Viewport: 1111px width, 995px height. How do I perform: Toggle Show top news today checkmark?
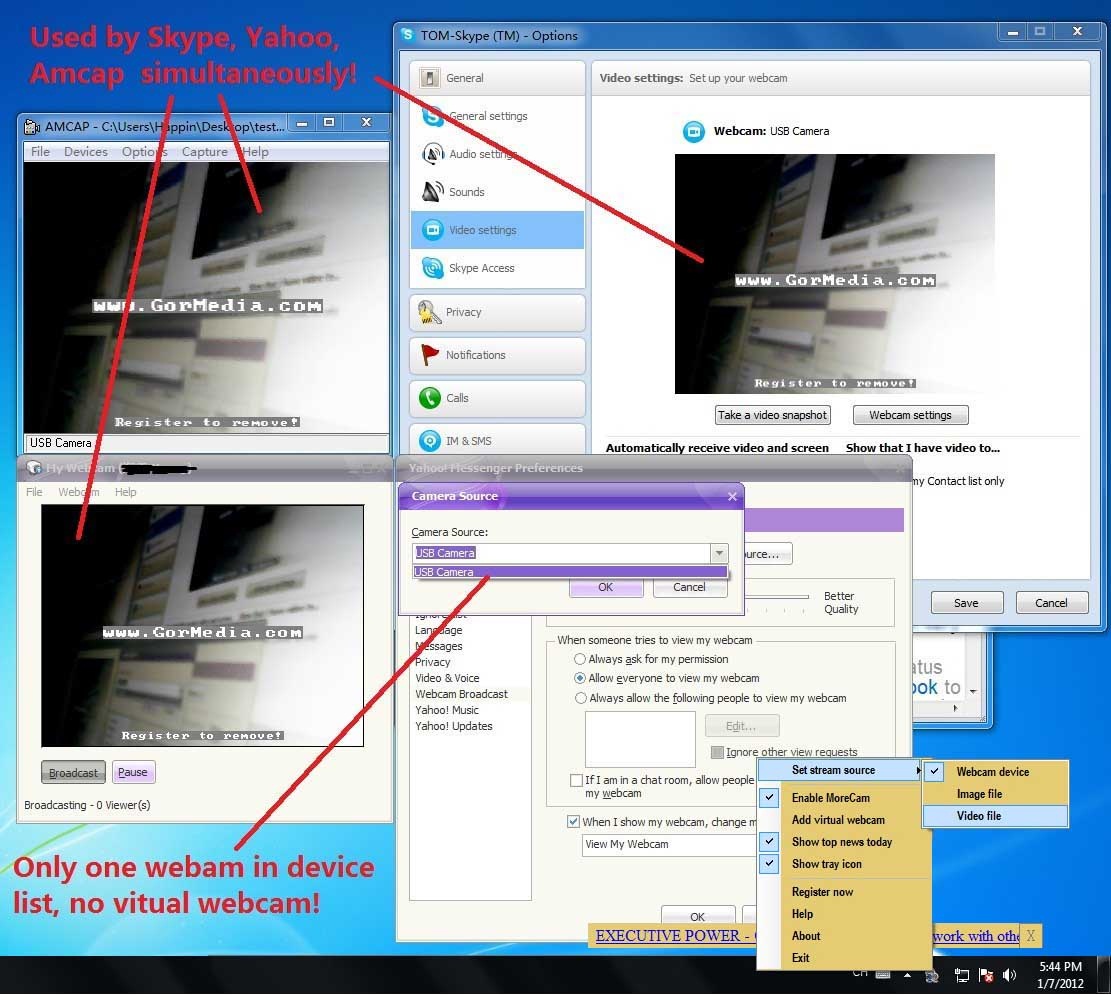pyautogui.click(x=769, y=842)
